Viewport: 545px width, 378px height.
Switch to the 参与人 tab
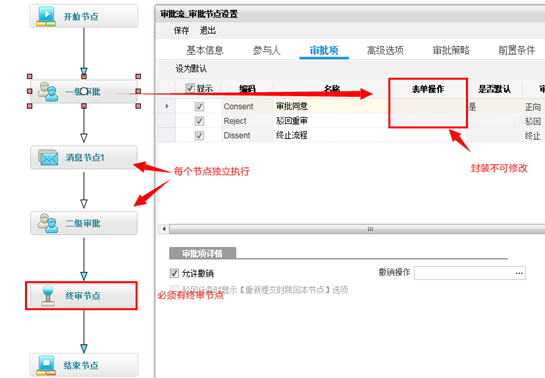coord(266,50)
